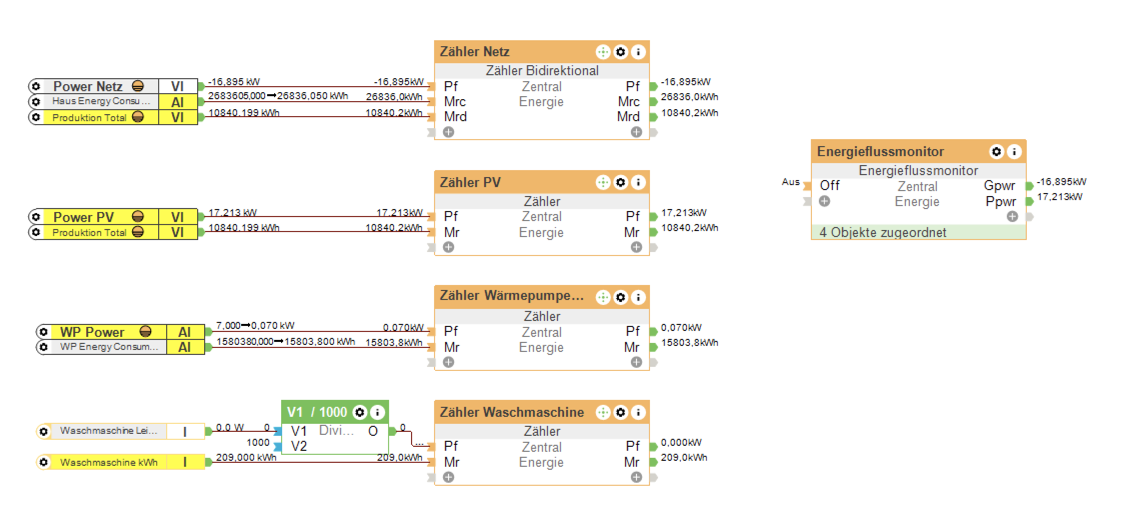Select the Energieflussmonitor block title bar
1133x515 pixels.
tap(918, 152)
